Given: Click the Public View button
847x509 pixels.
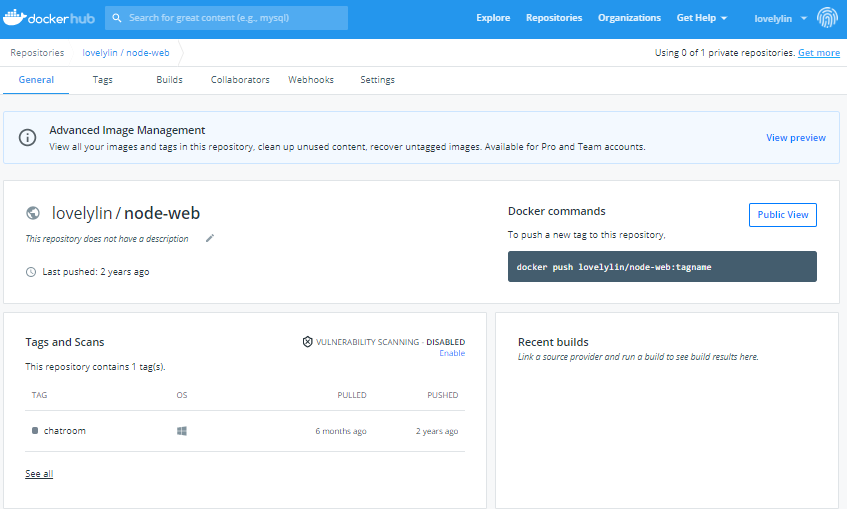Looking at the screenshot, I should coord(783,215).
